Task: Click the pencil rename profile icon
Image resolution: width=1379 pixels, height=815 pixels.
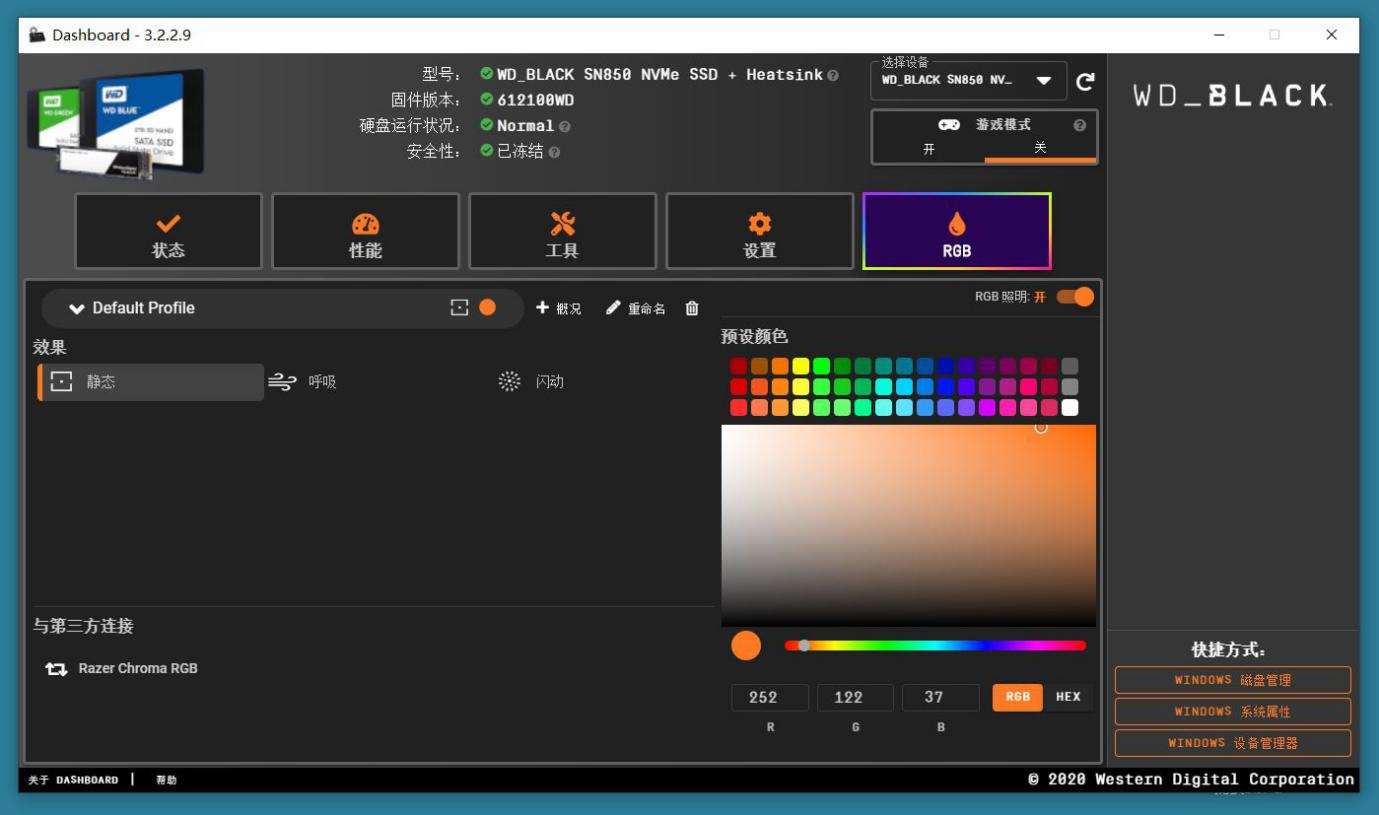Action: [613, 308]
